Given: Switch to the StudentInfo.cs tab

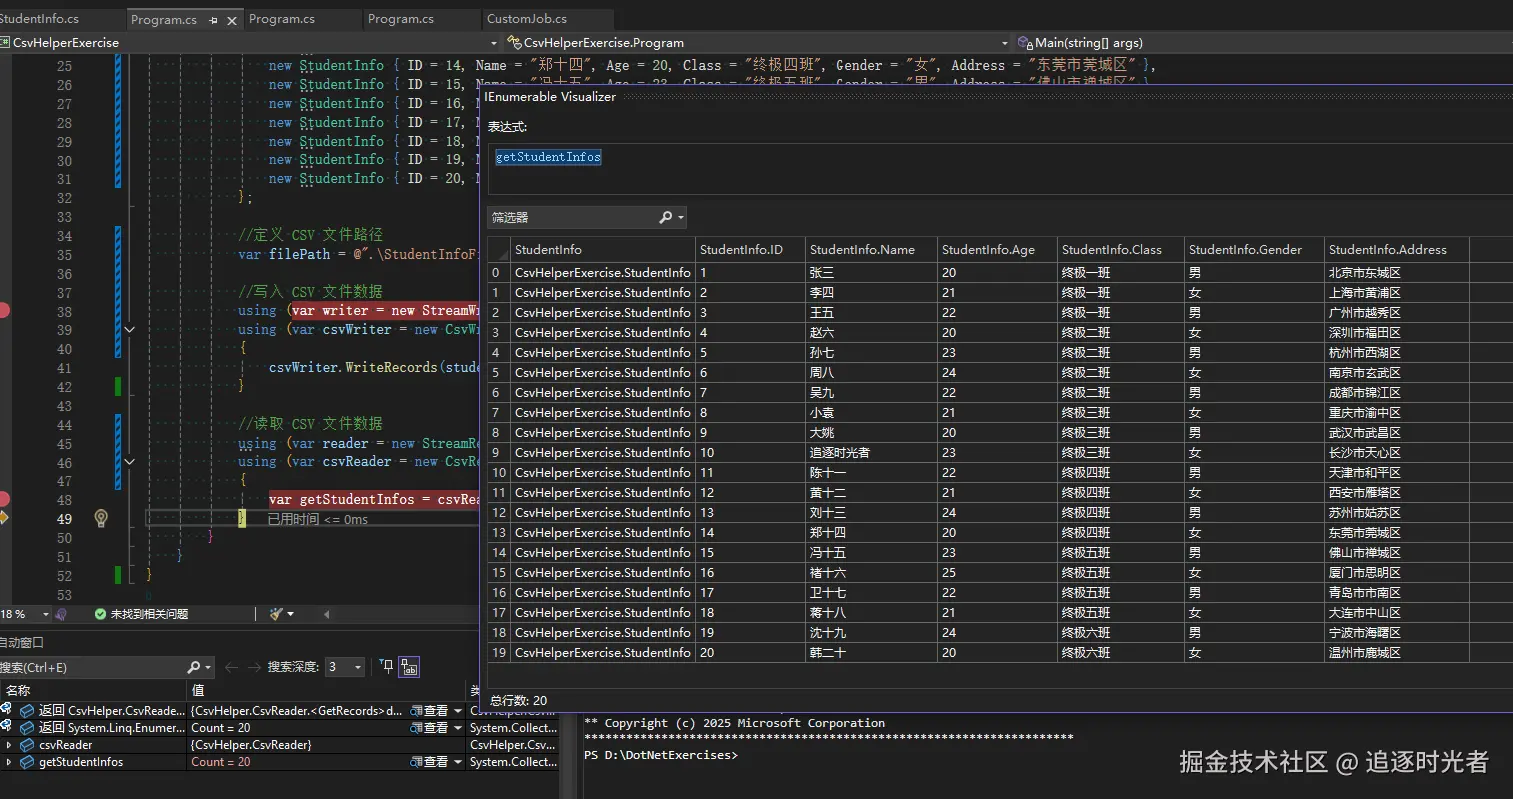Looking at the screenshot, I should [x=40, y=19].
